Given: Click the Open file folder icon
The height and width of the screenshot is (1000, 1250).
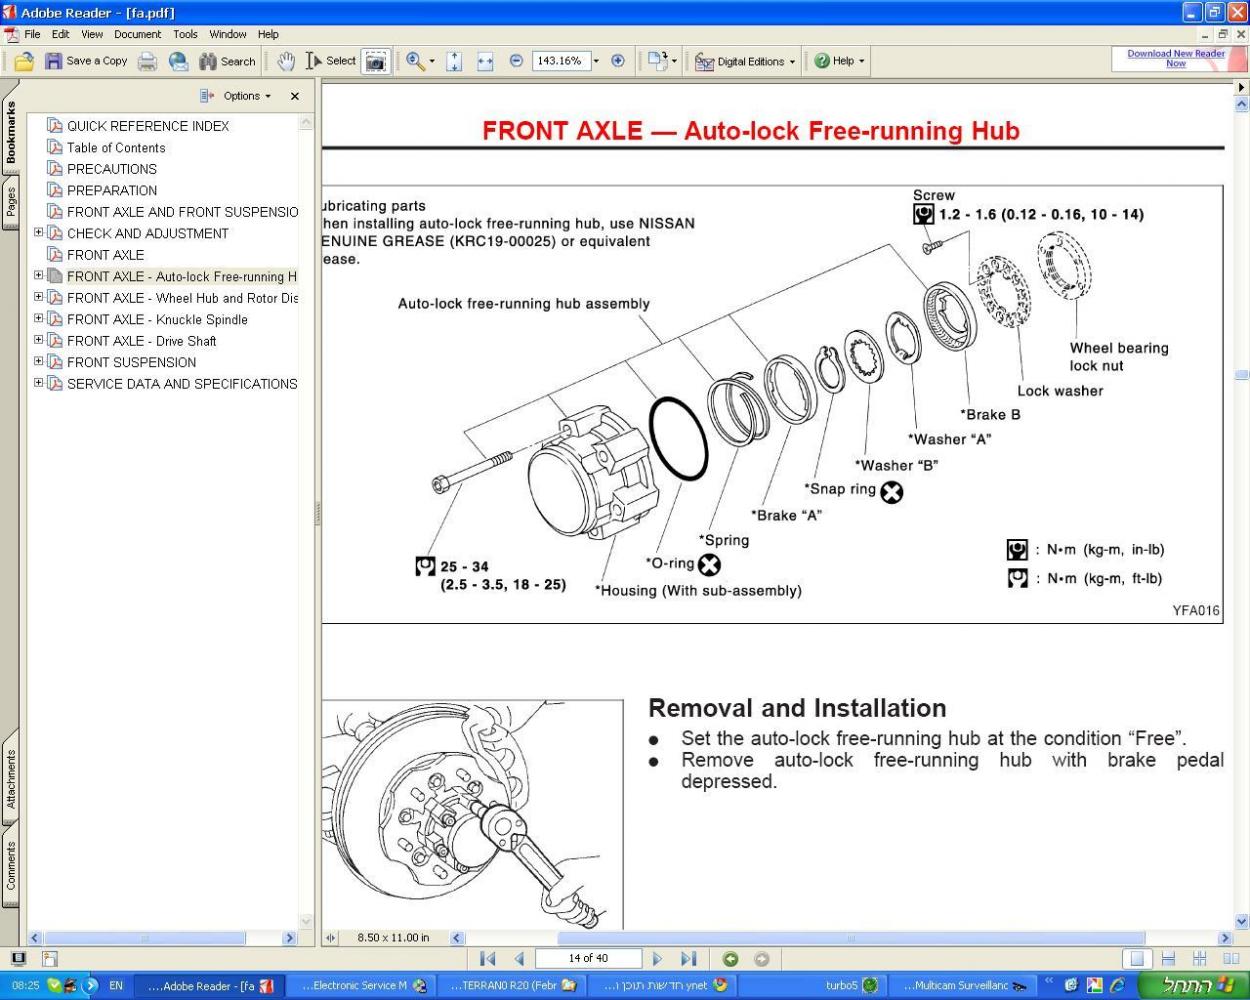Looking at the screenshot, I should [x=24, y=61].
